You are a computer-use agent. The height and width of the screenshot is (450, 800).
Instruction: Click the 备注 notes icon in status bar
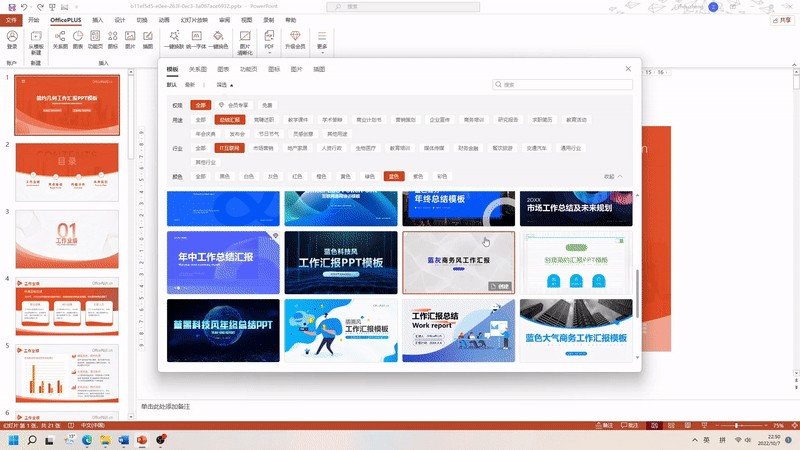coord(604,425)
